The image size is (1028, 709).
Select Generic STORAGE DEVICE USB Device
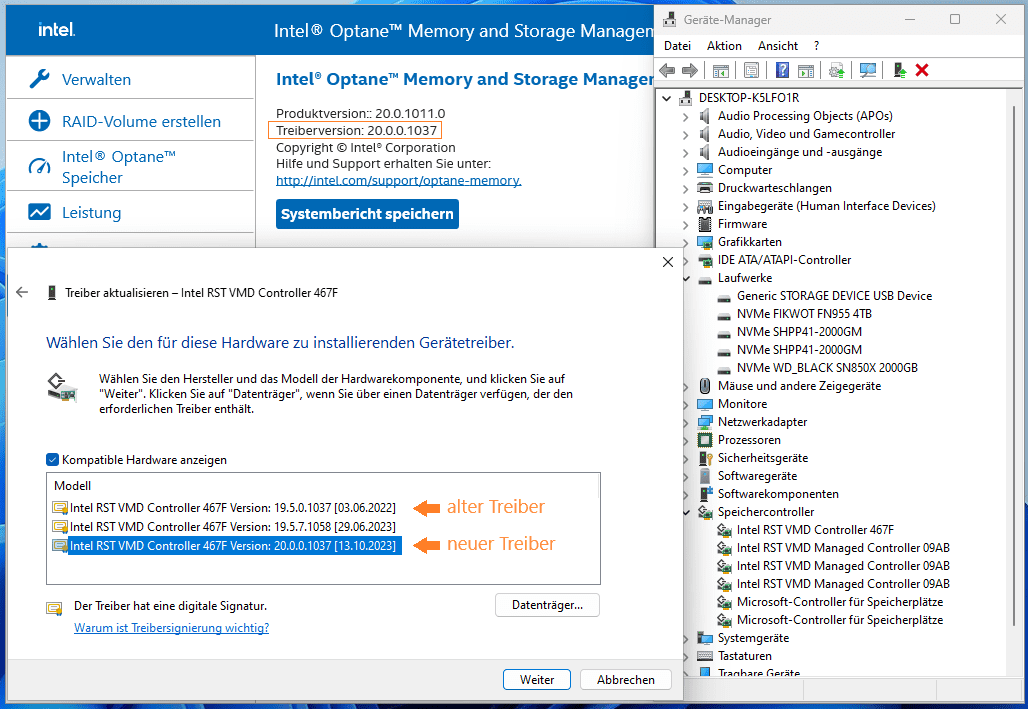pos(834,296)
